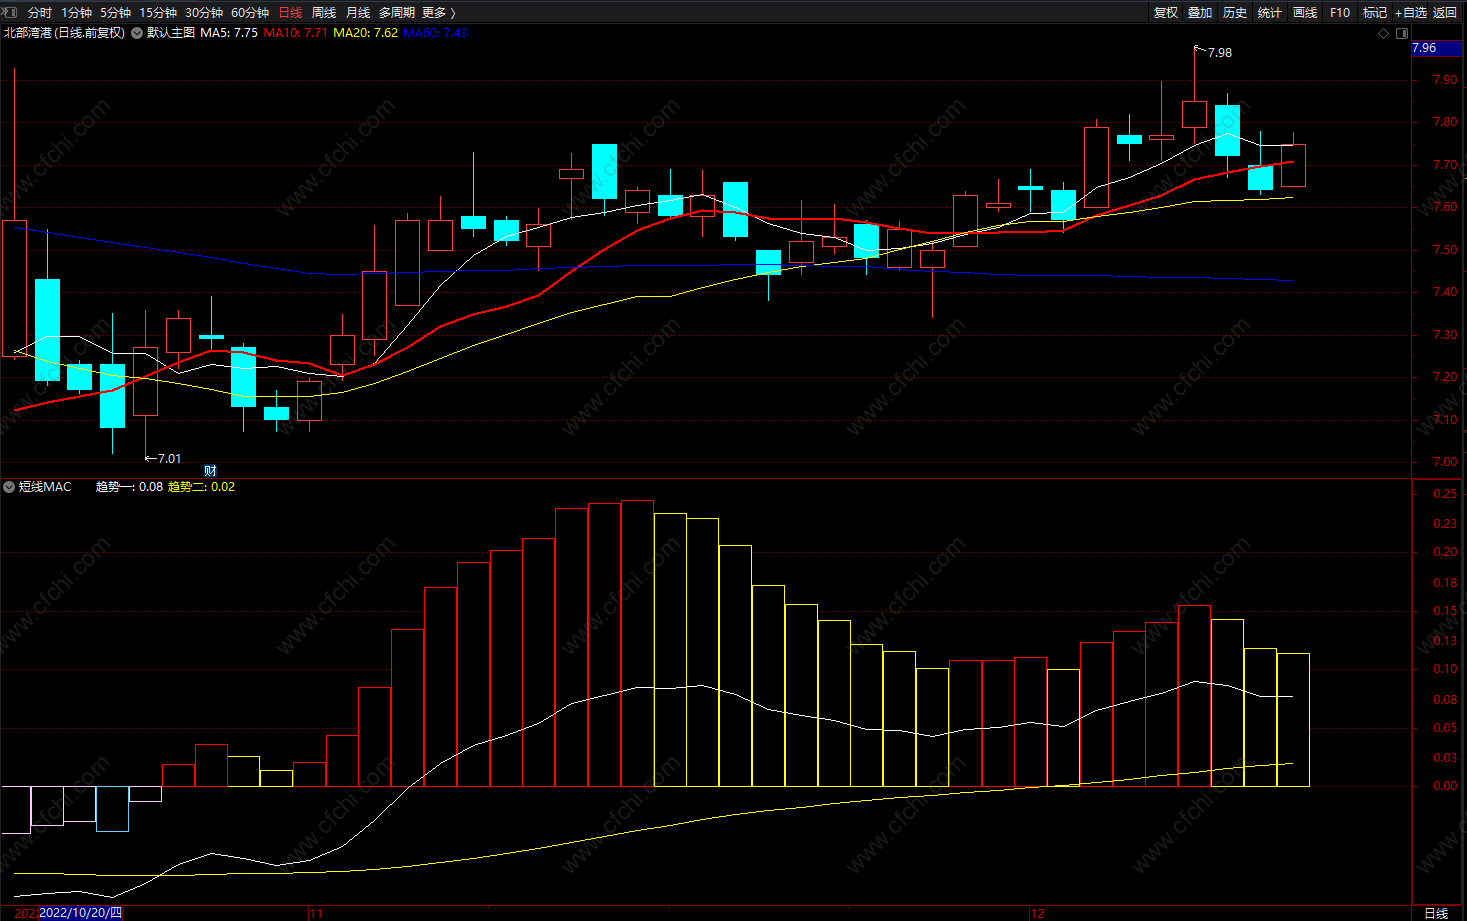Open the 多周期 multi-period view

point(396,13)
